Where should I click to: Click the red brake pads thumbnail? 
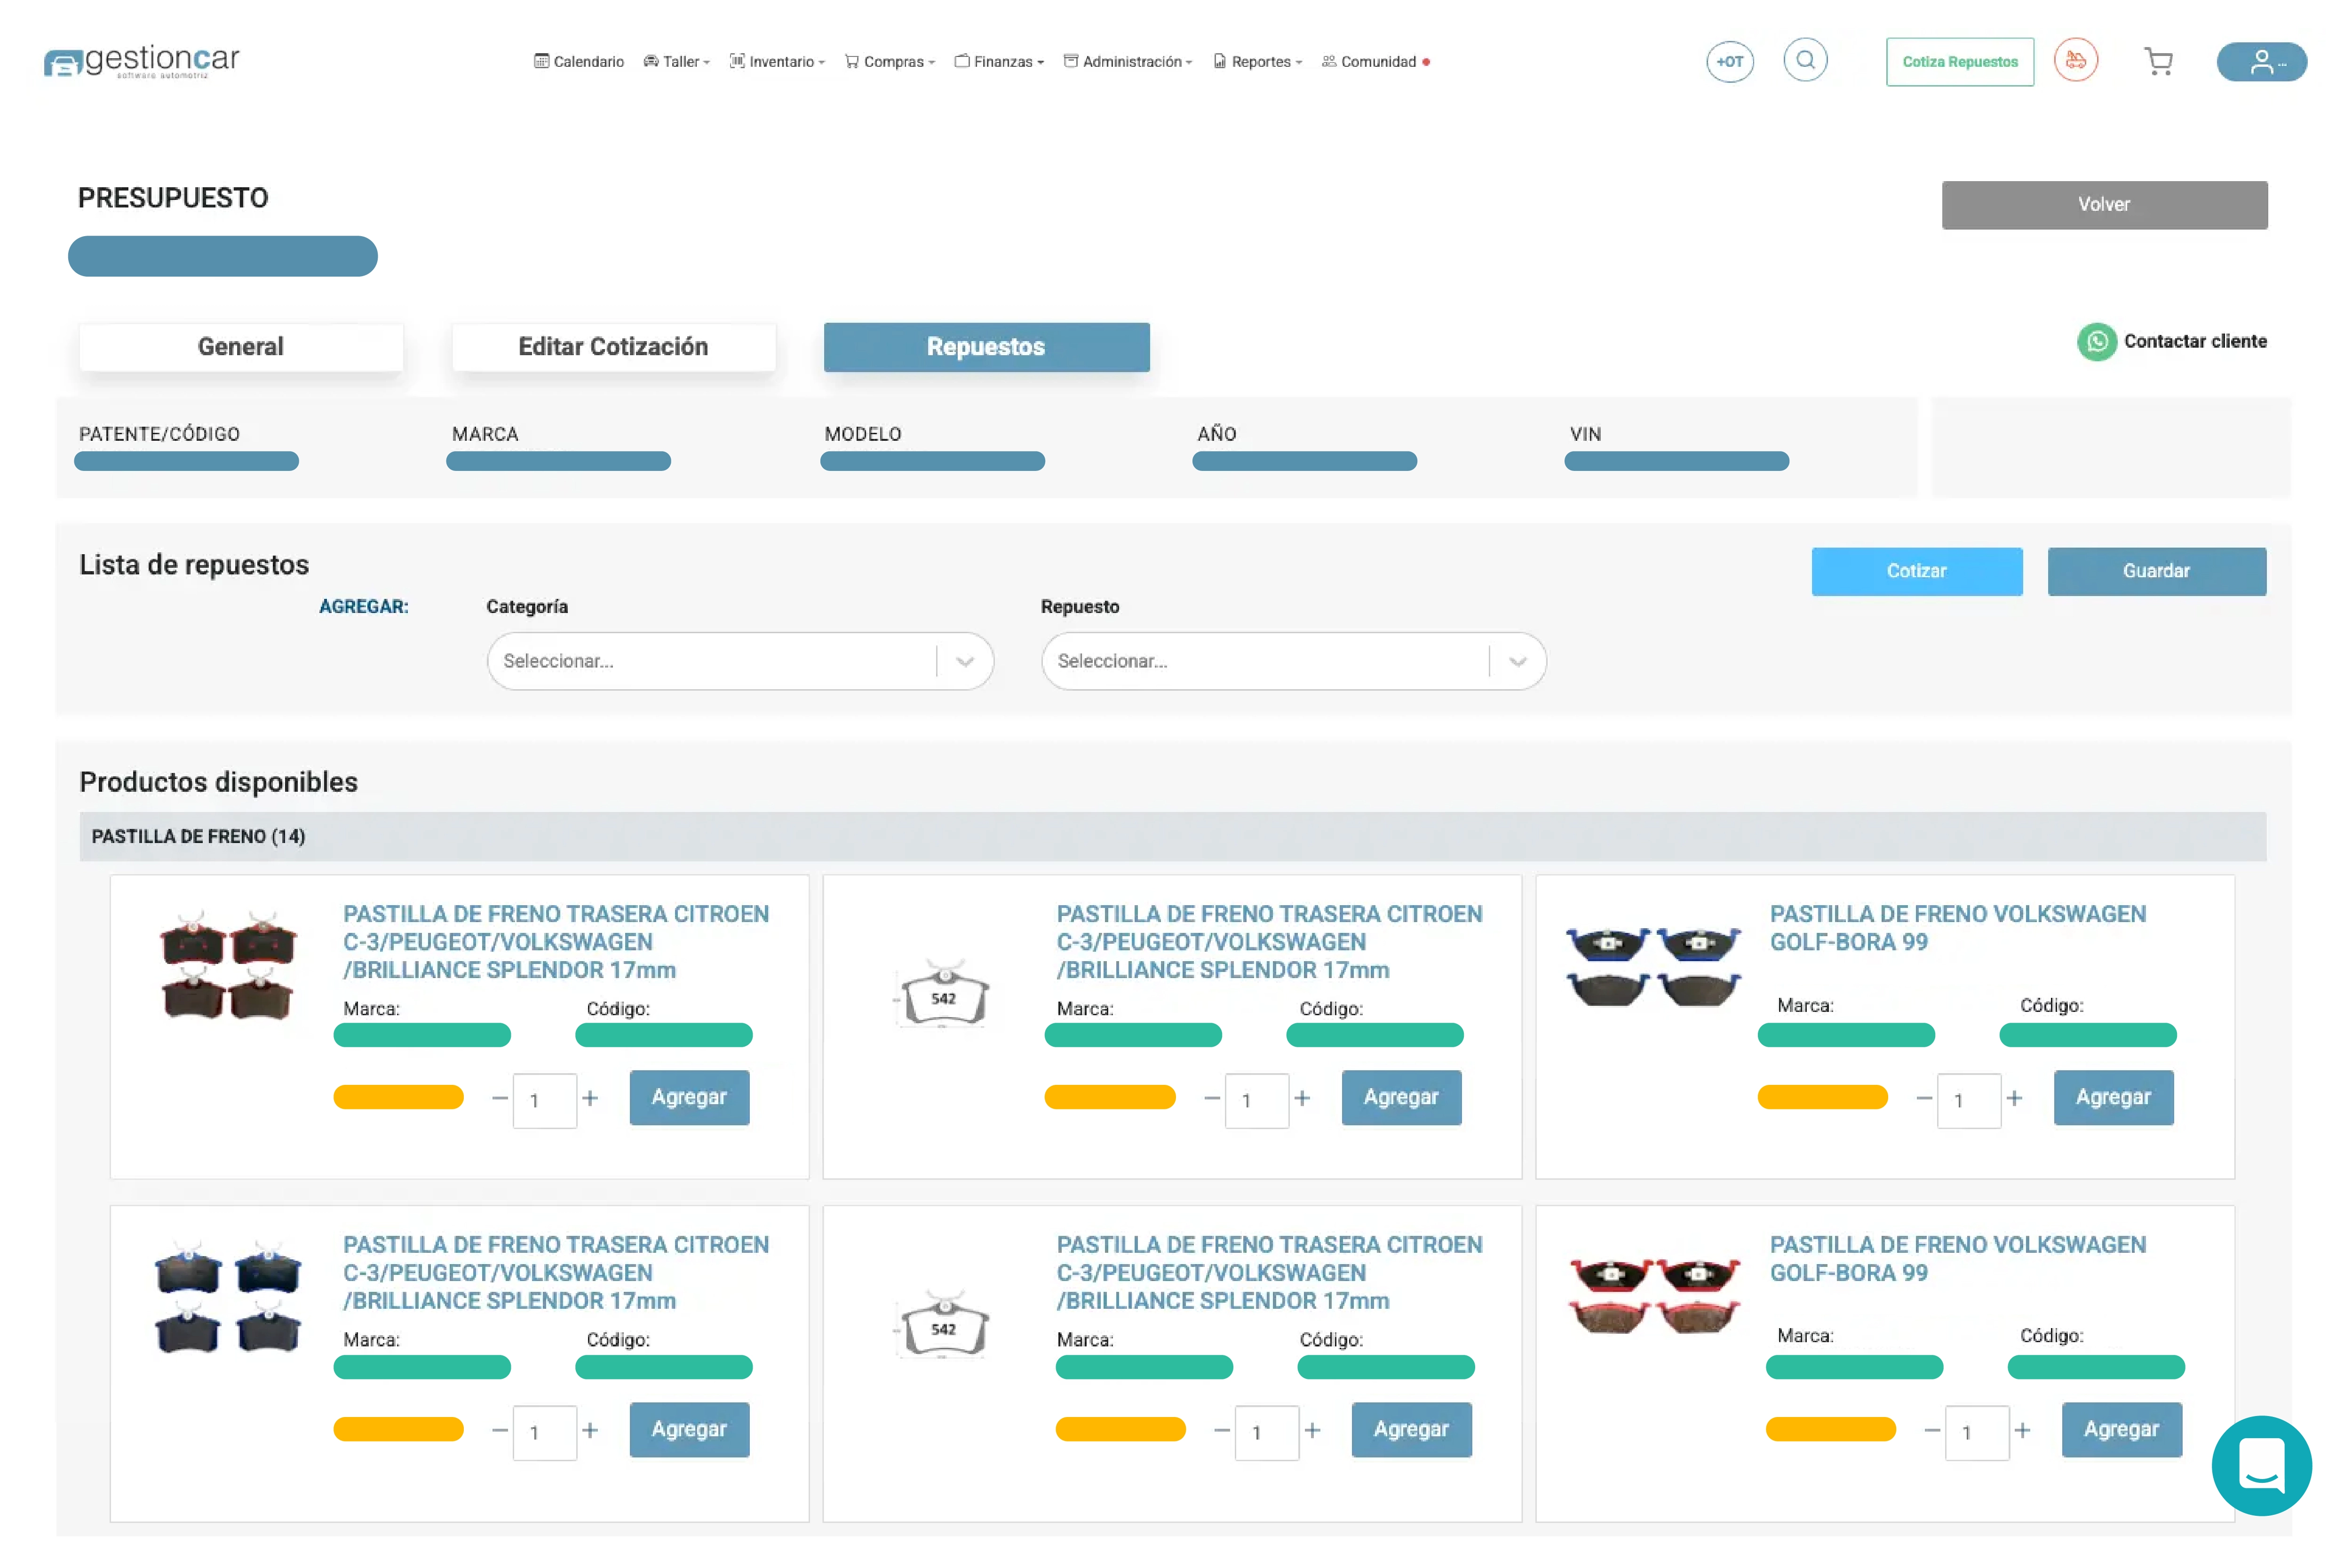1654,1294
